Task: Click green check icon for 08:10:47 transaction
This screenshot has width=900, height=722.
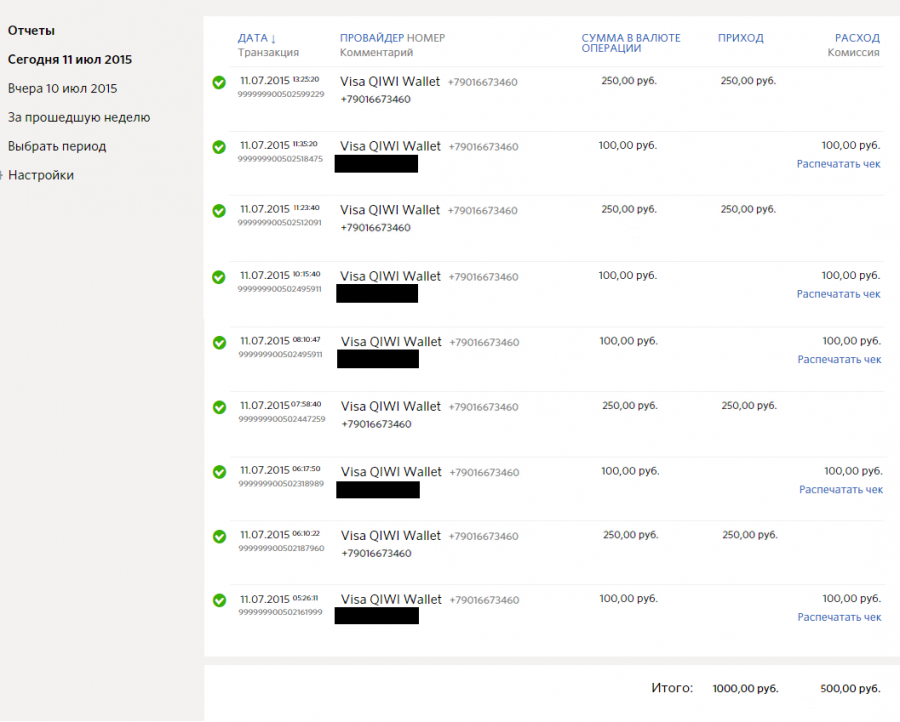Action: [219, 342]
